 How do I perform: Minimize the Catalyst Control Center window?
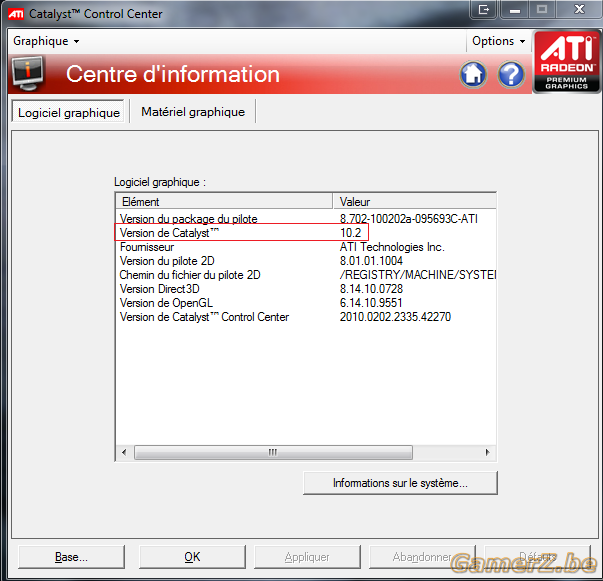pos(515,9)
